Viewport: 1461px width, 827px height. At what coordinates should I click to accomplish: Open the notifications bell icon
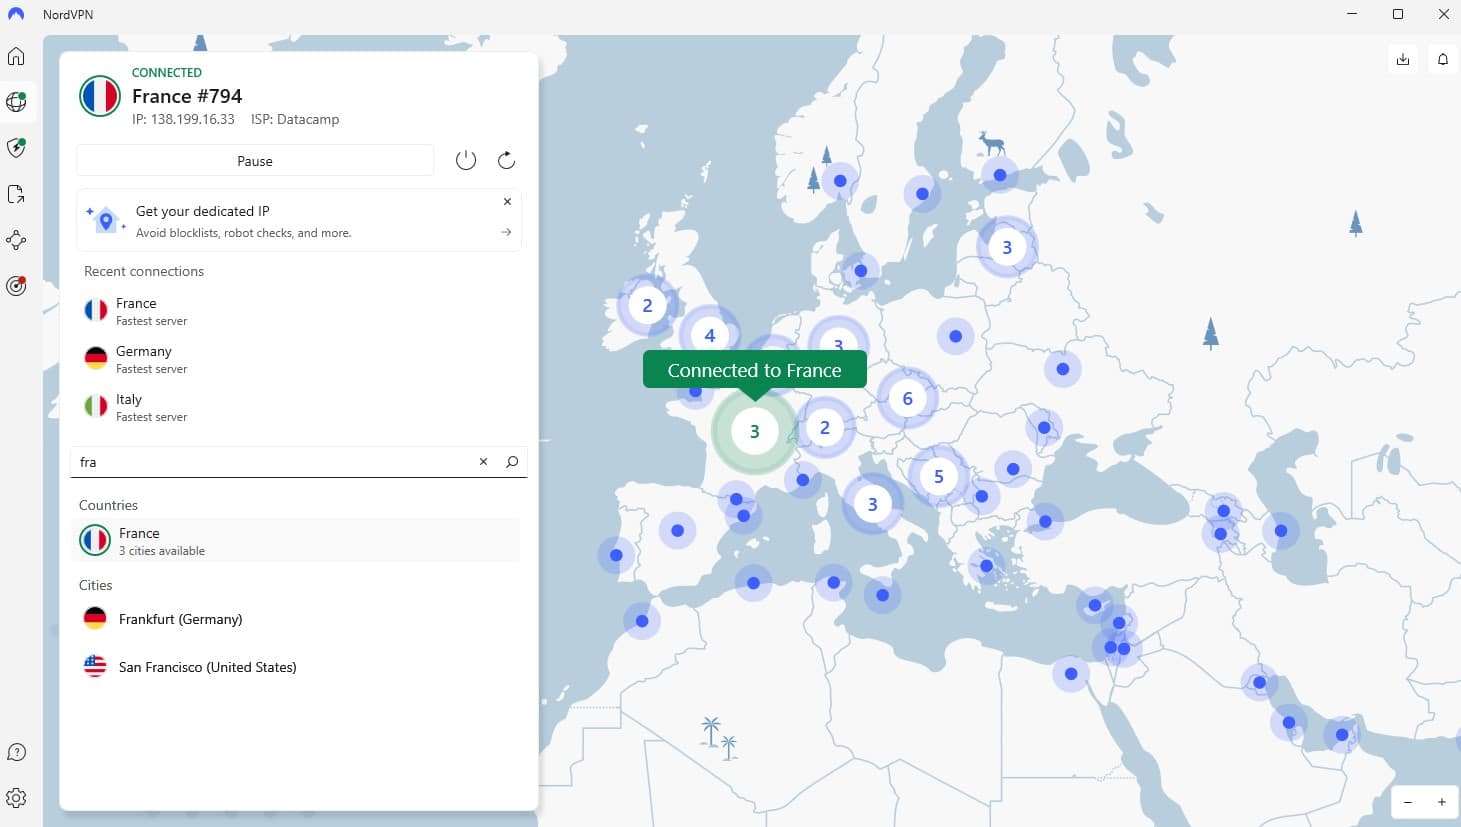pyautogui.click(x=1443, y=59)
